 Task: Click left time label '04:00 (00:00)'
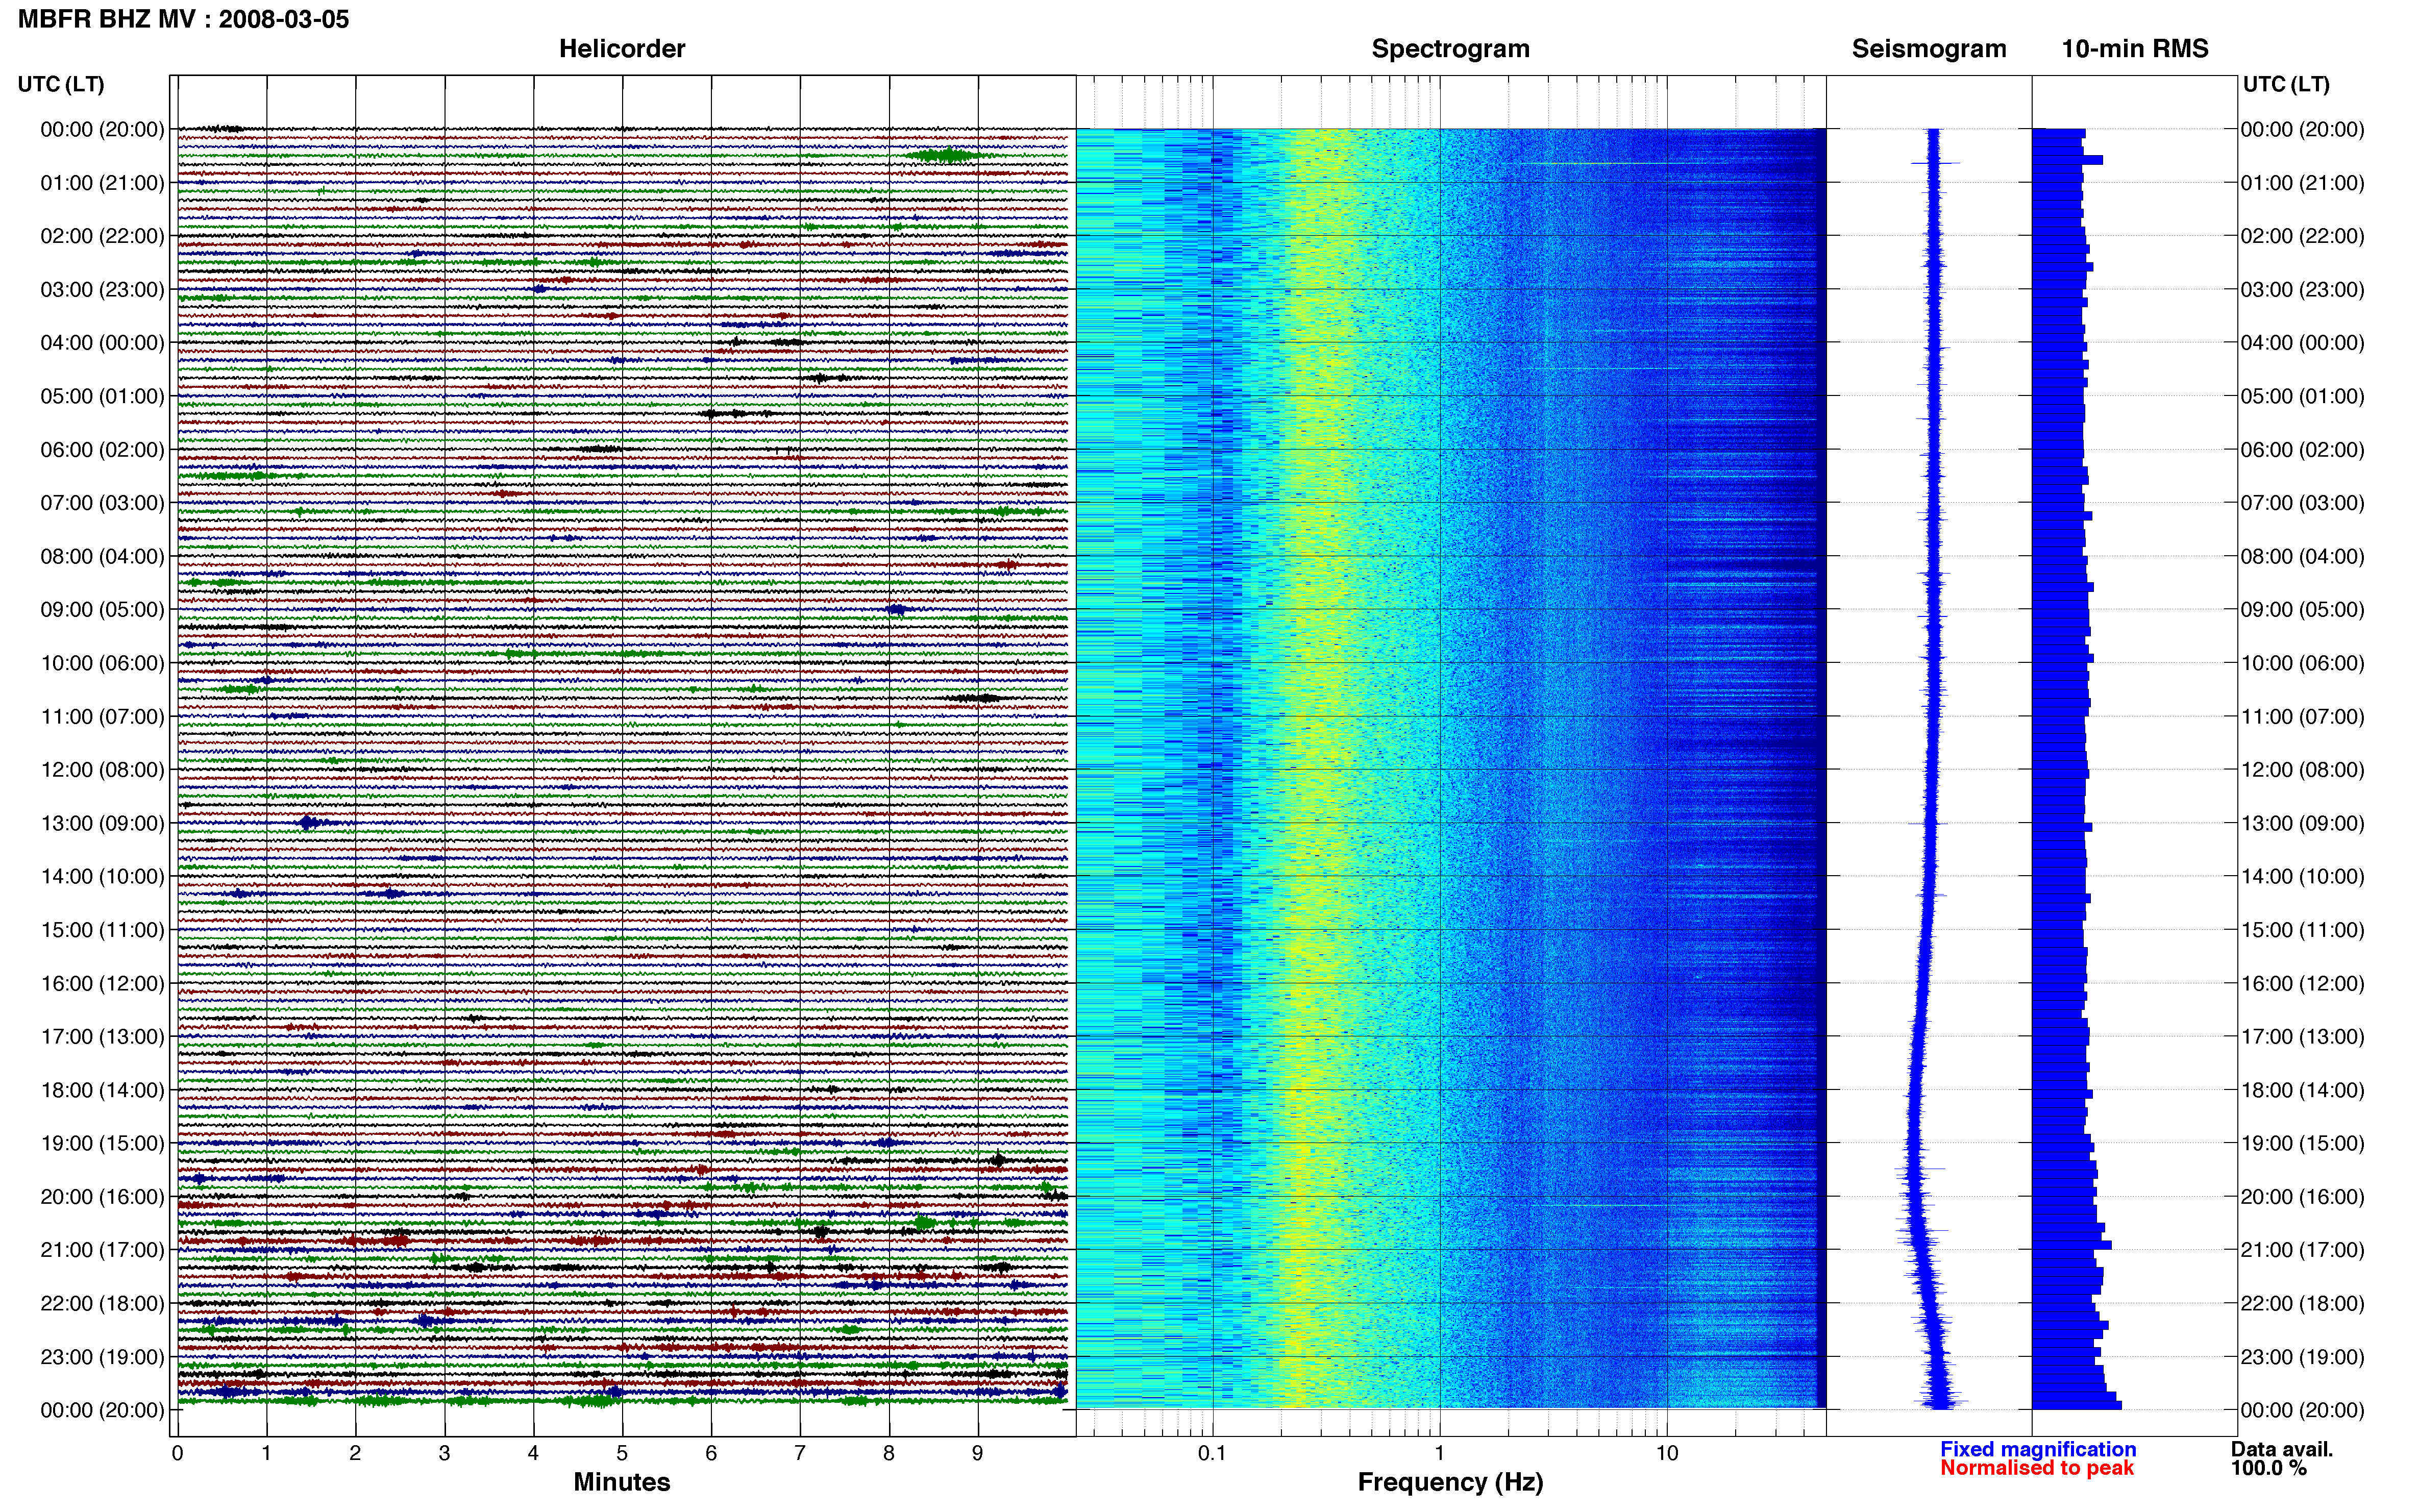tap(102, 343)
